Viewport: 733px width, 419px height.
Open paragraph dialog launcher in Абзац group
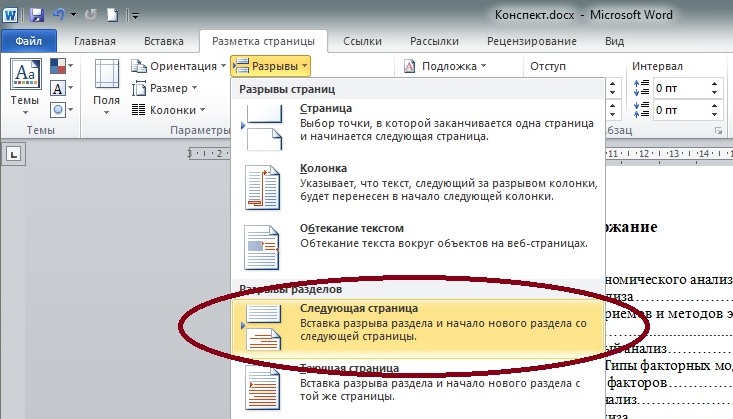pos(718,131)
